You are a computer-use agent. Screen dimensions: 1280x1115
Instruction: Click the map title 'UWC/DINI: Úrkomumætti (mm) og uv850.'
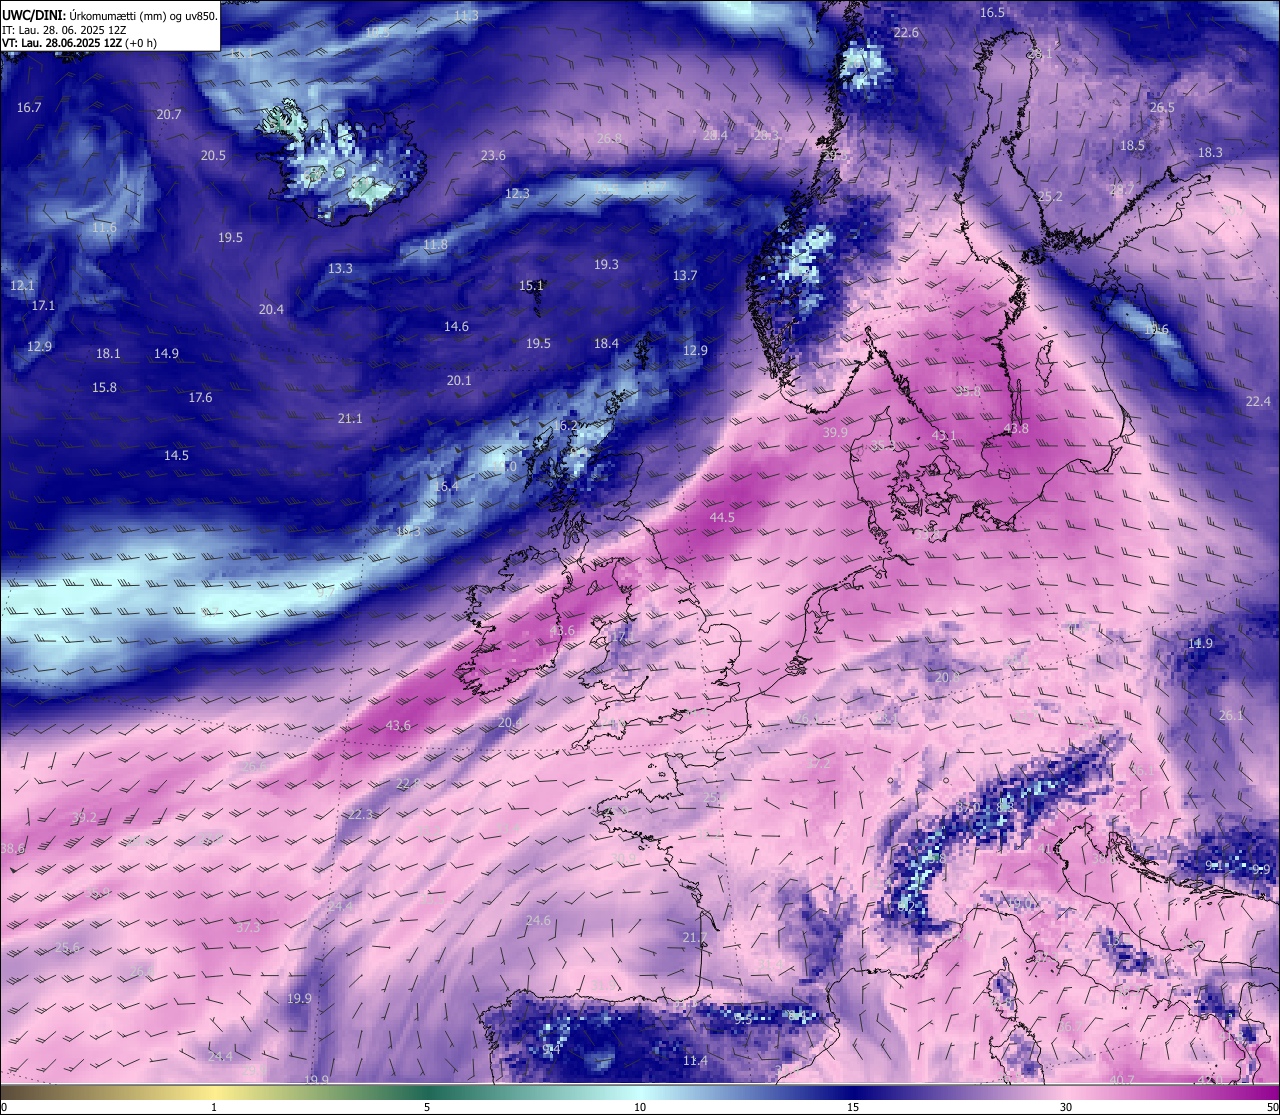click(x=110, y=16)
